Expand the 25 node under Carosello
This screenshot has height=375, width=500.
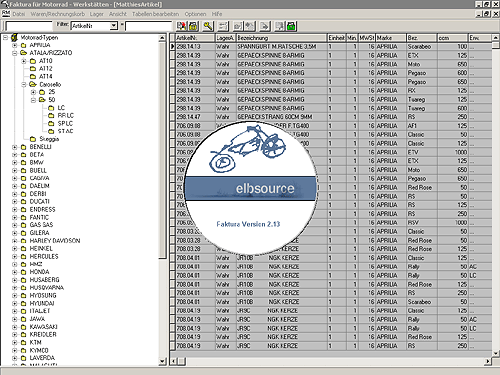(33, 92)
